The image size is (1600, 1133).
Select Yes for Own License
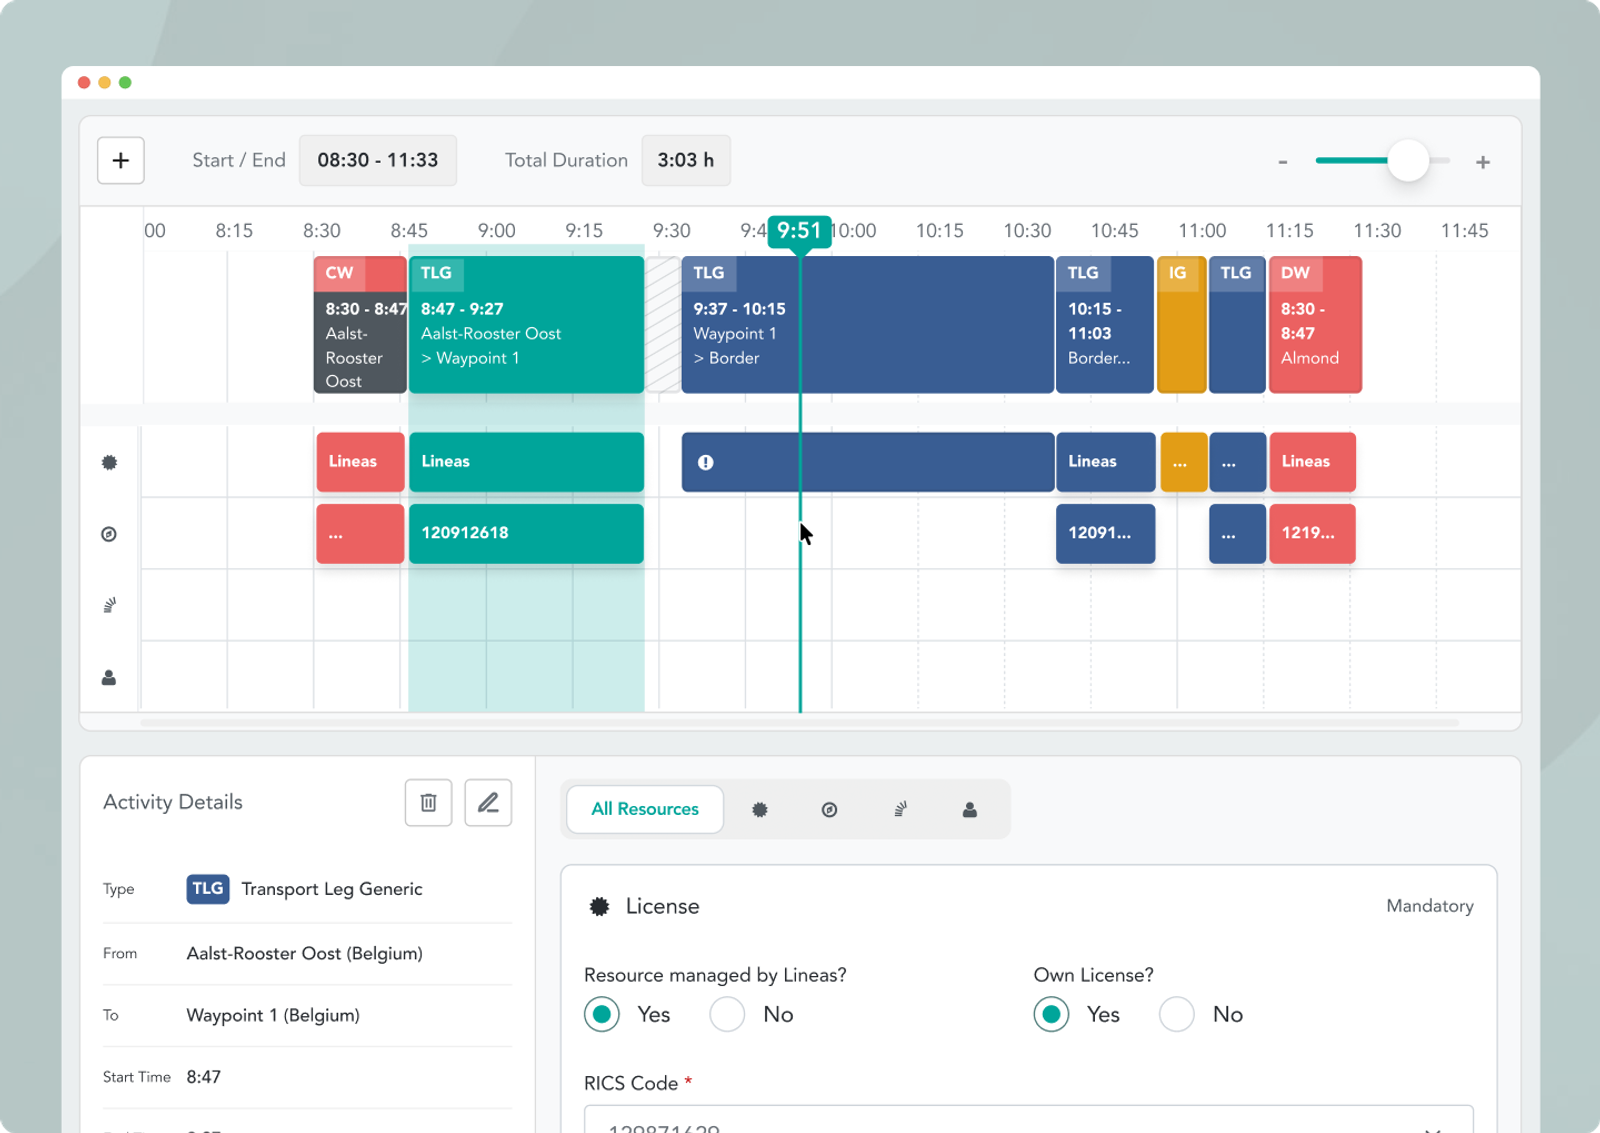click(x=1051, y=1014)
